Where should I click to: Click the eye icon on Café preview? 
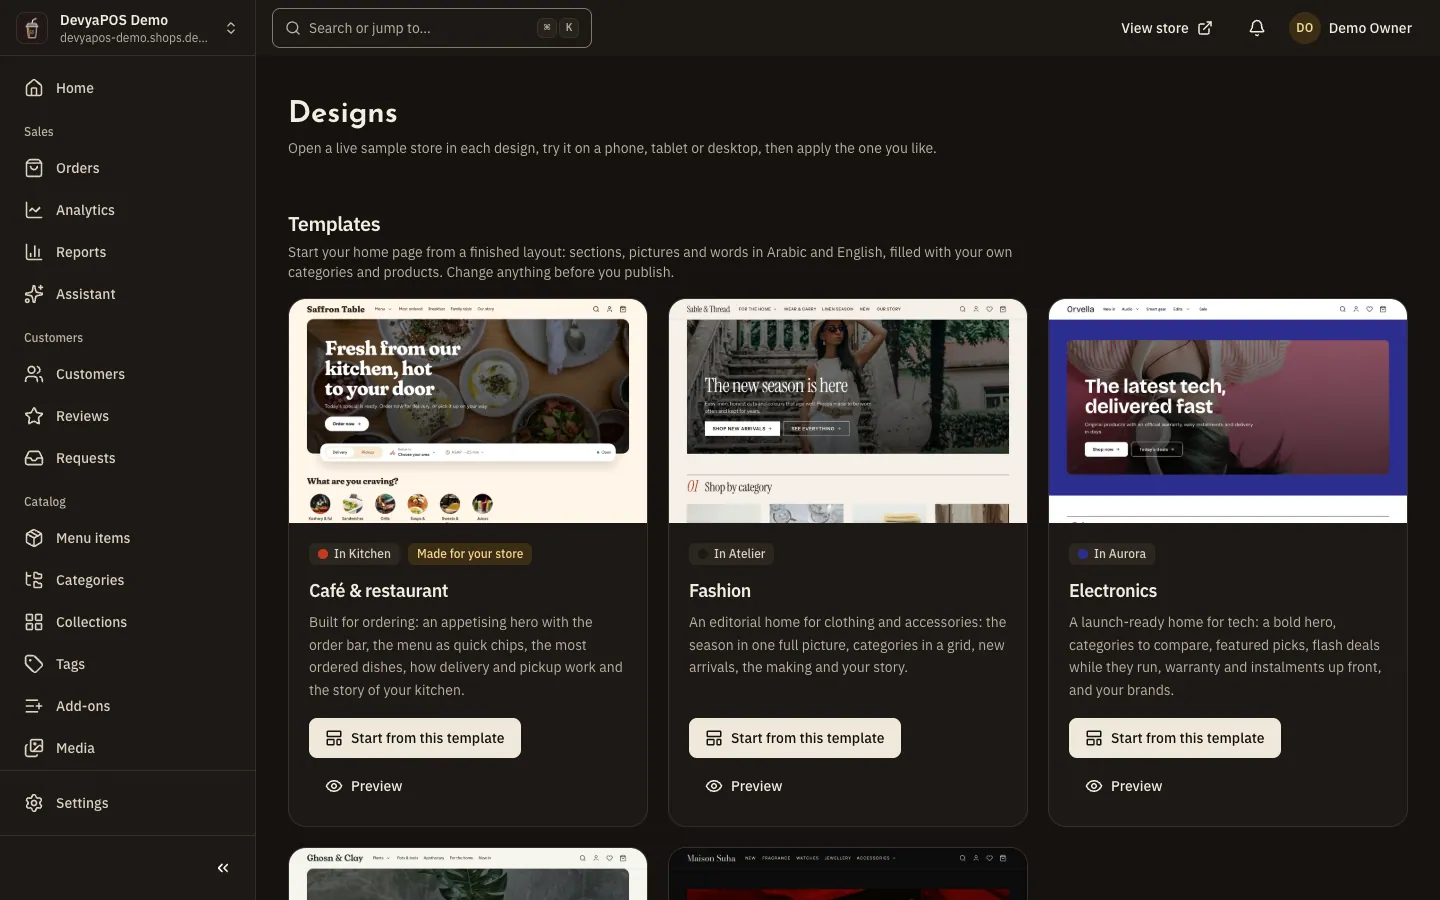334,786
